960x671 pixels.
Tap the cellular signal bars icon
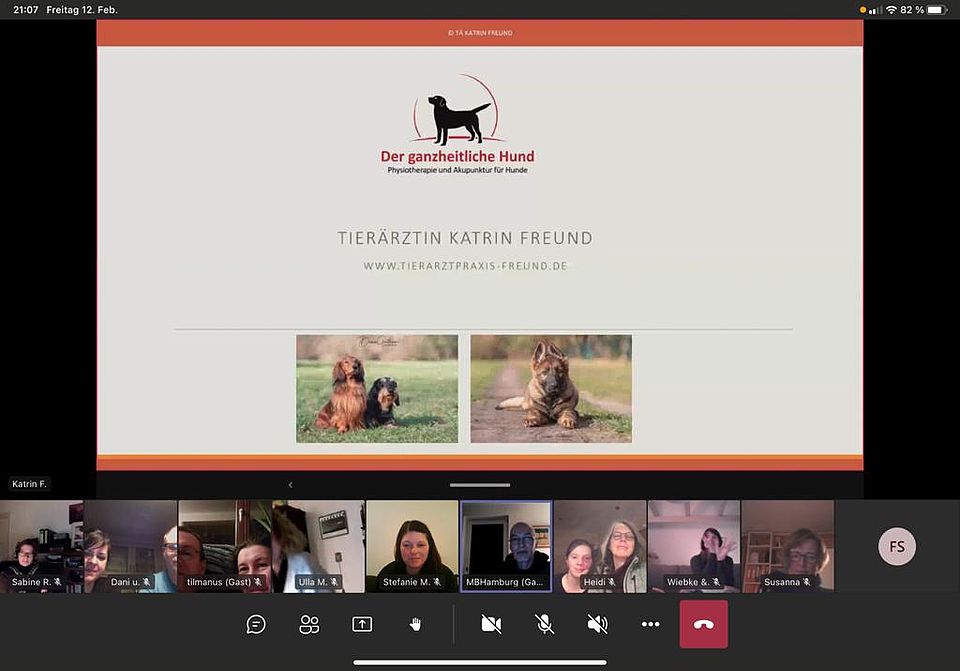click(876, 10)
